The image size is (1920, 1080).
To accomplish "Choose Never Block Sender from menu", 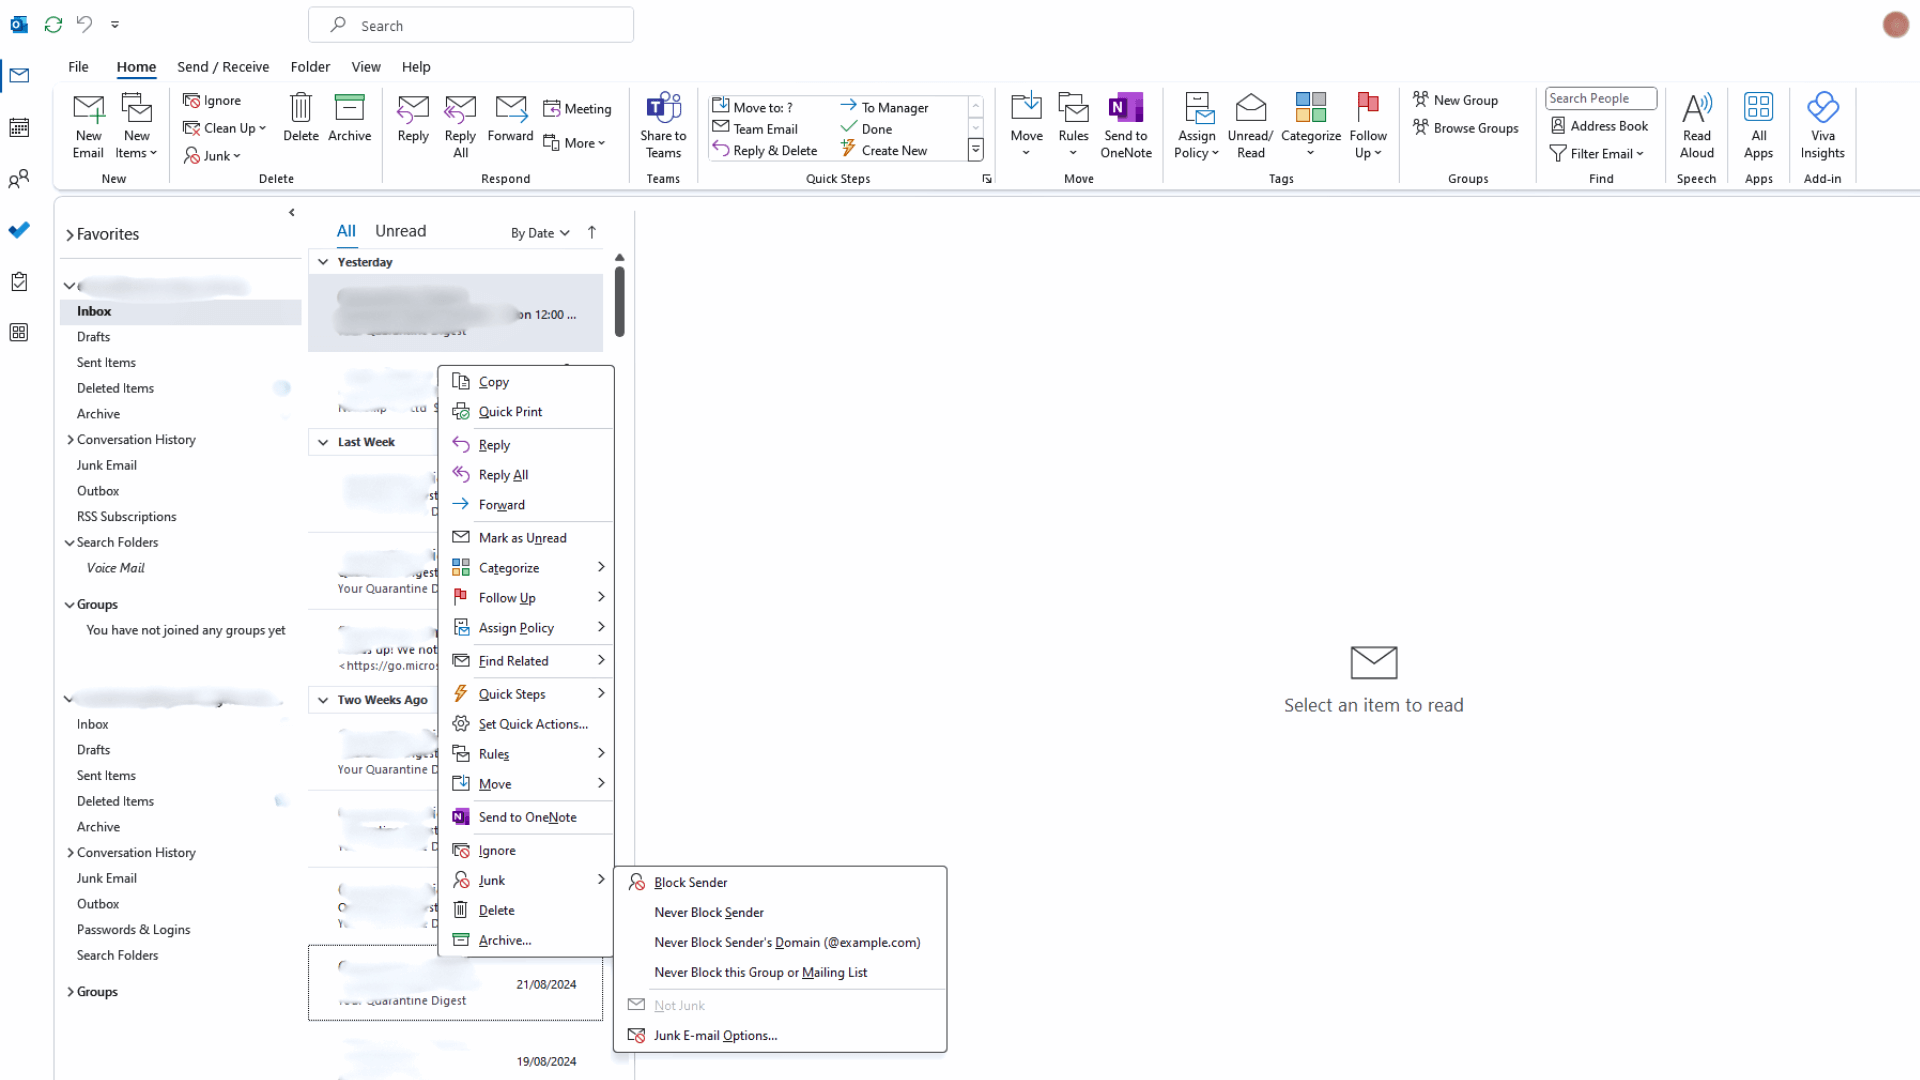I will (x=708, y=912).
